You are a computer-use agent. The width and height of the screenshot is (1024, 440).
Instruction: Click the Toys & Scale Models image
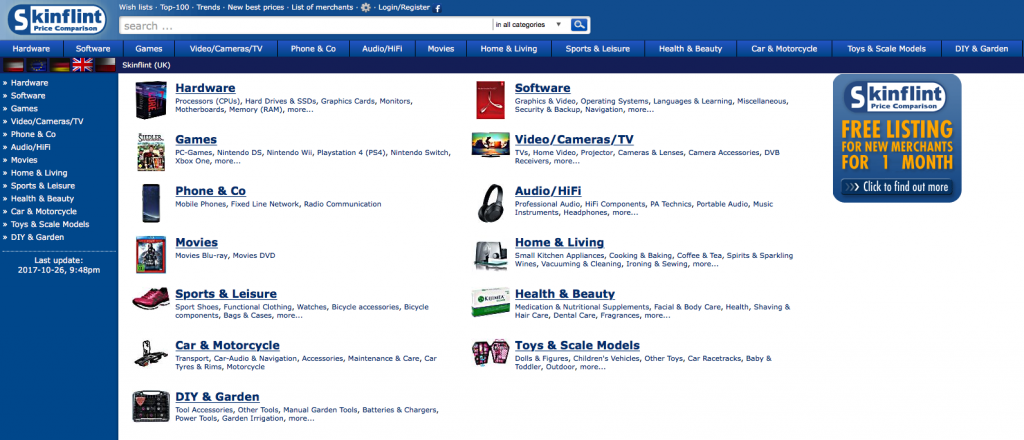[x=490, y=353]
